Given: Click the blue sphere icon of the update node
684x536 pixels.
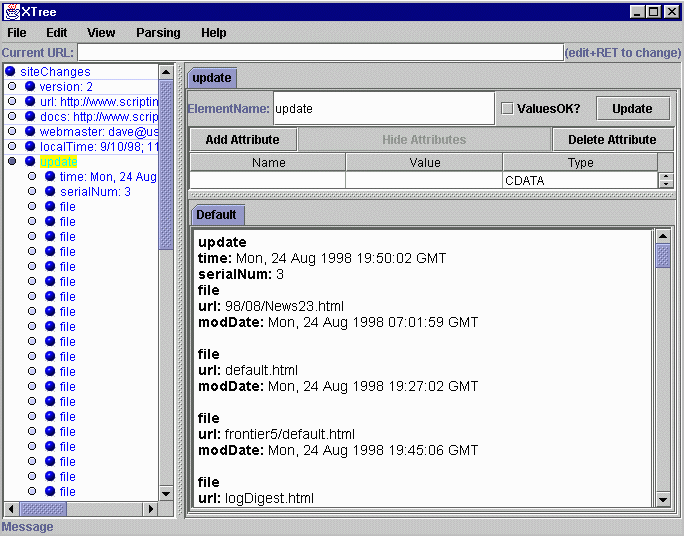Looking at the screenshot, I should coord(30,162).
